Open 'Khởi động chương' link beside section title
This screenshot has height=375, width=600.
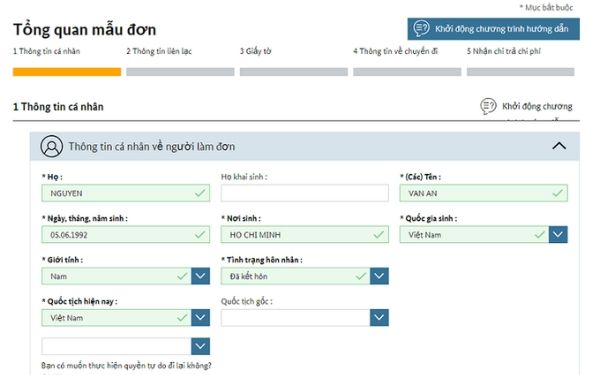(537, 106)
